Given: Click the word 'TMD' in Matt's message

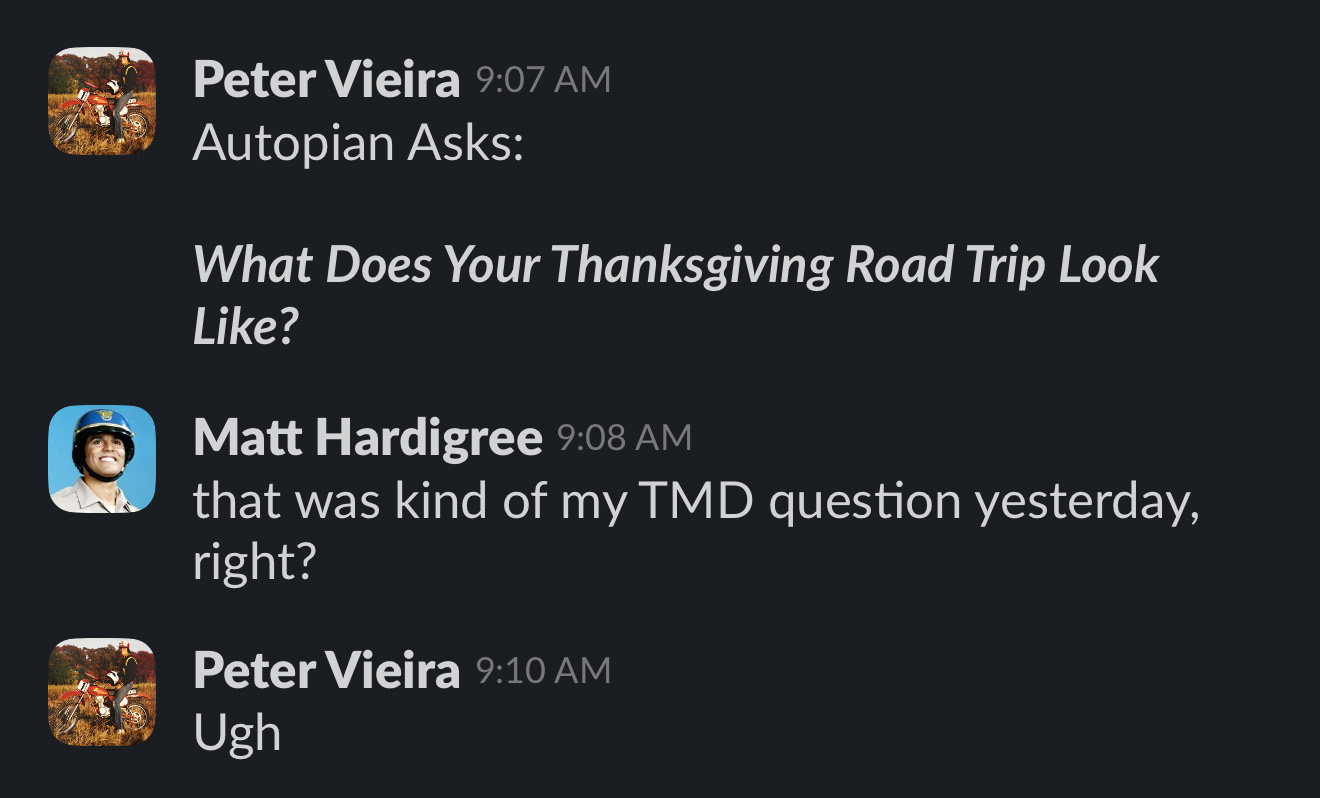Looking at the screenshot, I should (x=696, y=501).
